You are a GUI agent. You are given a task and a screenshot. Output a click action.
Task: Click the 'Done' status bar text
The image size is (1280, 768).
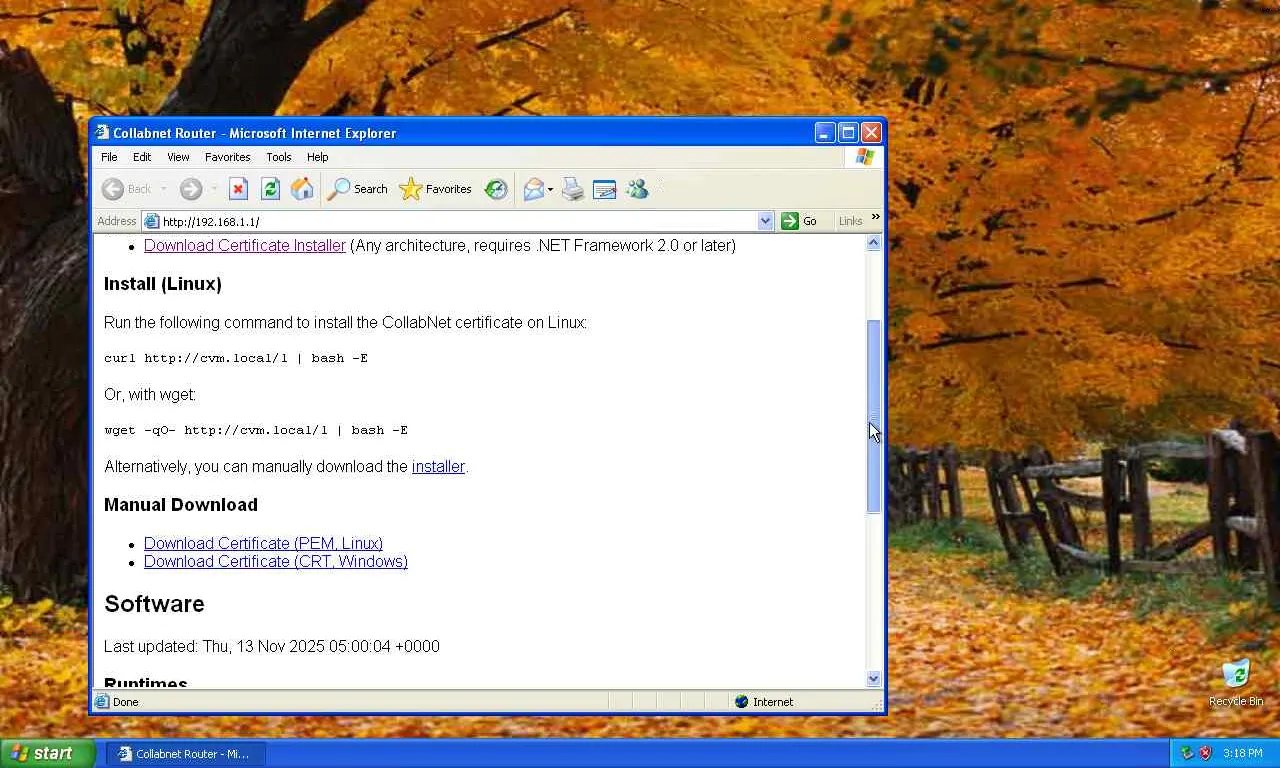126,702
